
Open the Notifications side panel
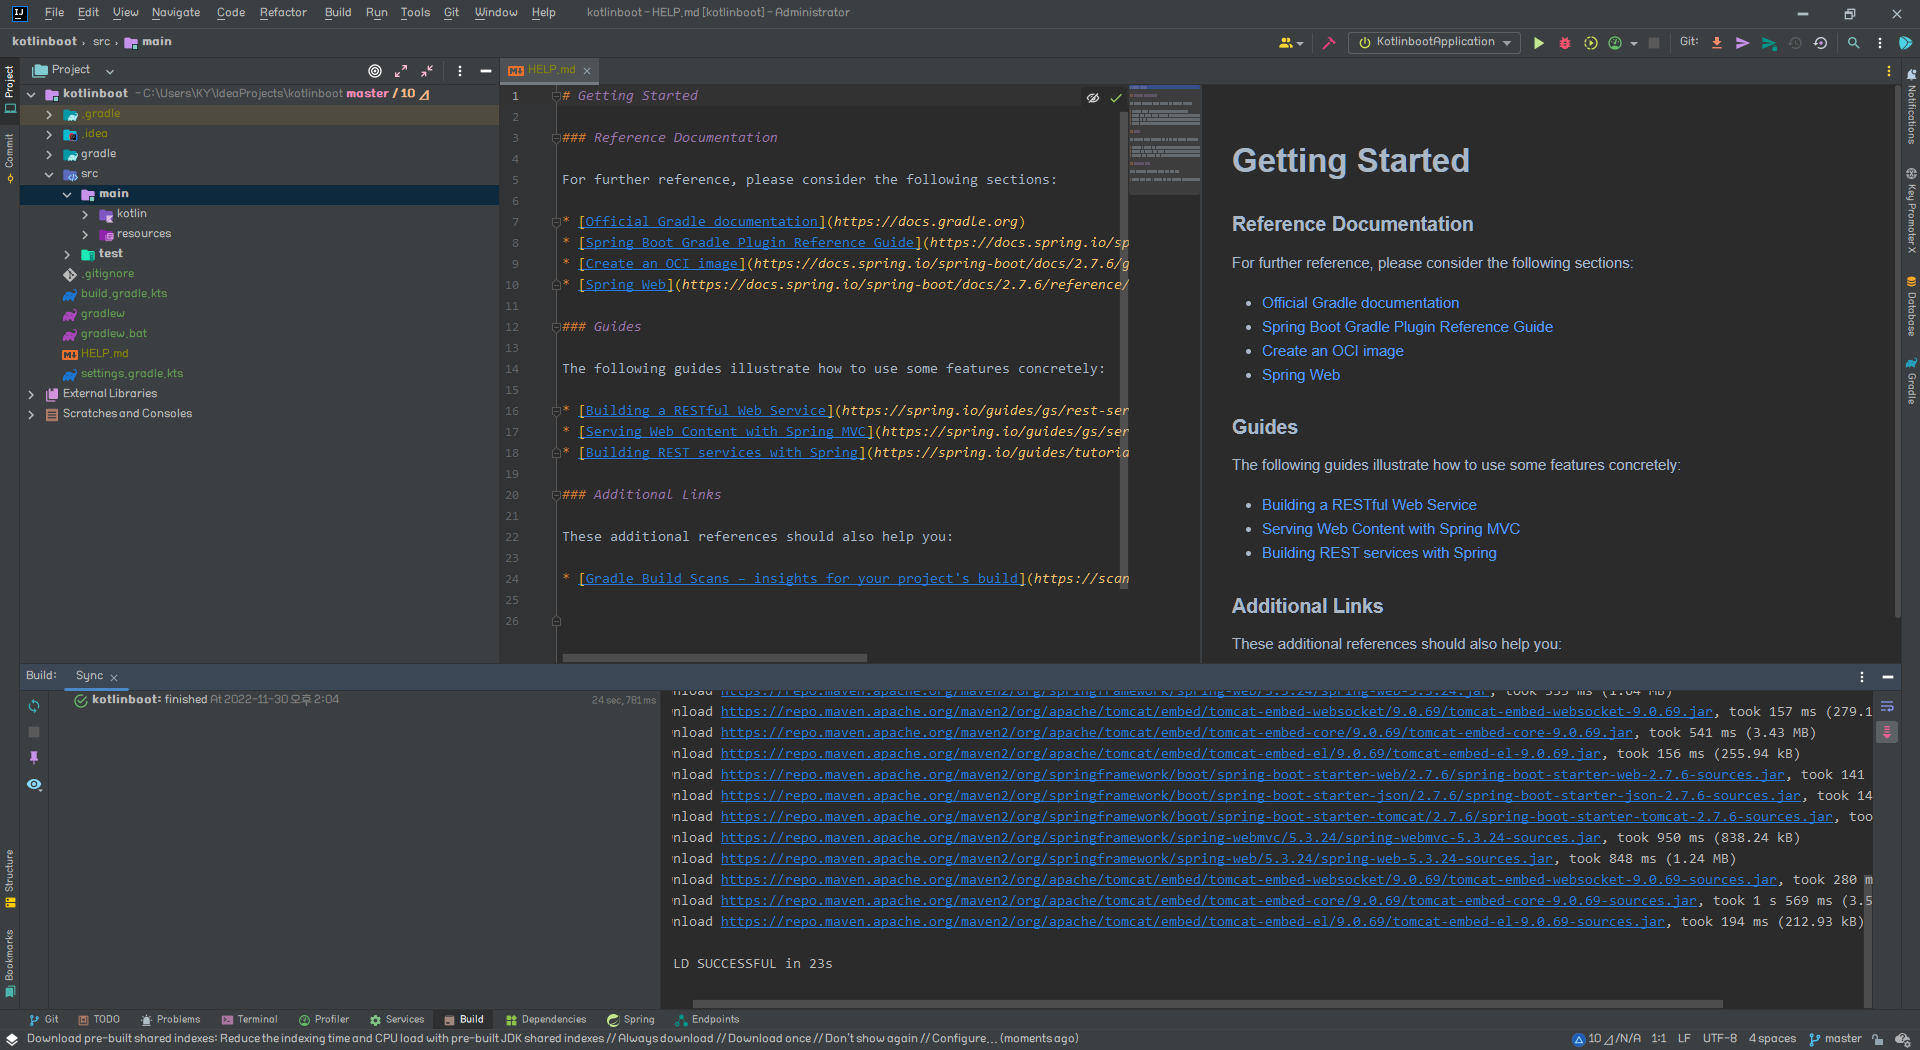click(x=1911, y=108)
